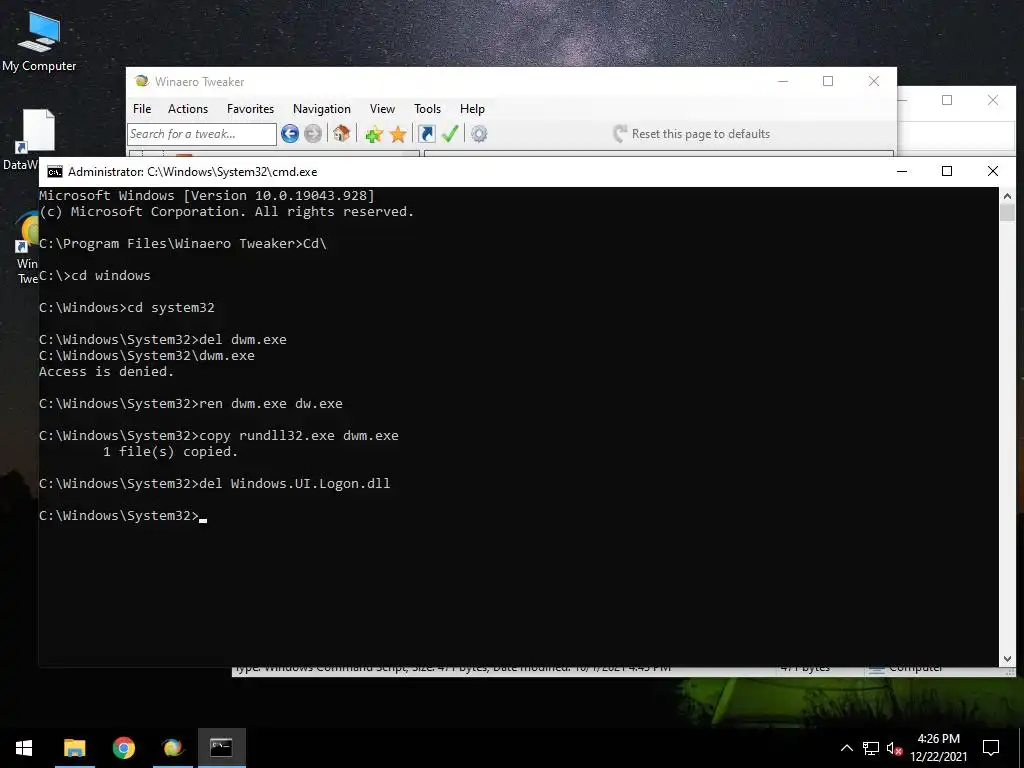The width and height of the screenshot is (1024, 768).
Task: Click Reset this page to defaults
Action: pyautogui.click(x=692, y=134)
